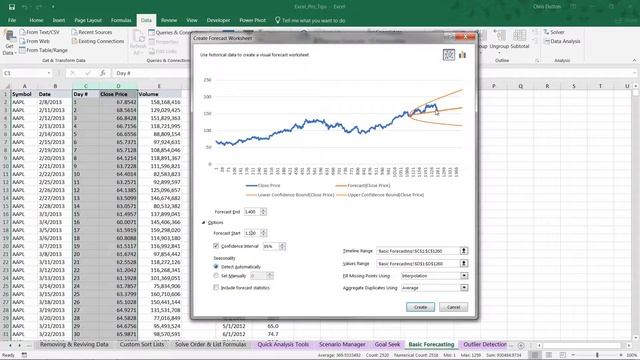Adjust Forecast End spinner
This screenshot has width=640, height=360.
(x=263, y=211)
